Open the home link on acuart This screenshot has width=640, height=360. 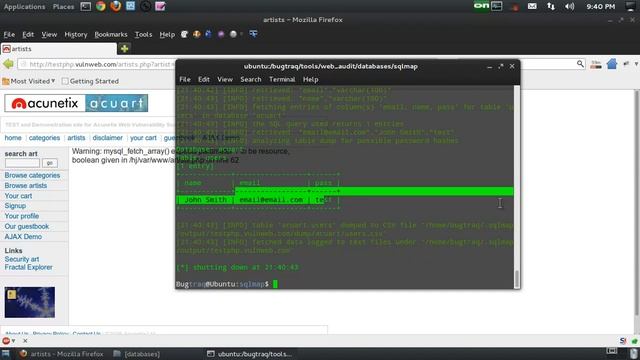pos(13,138)
